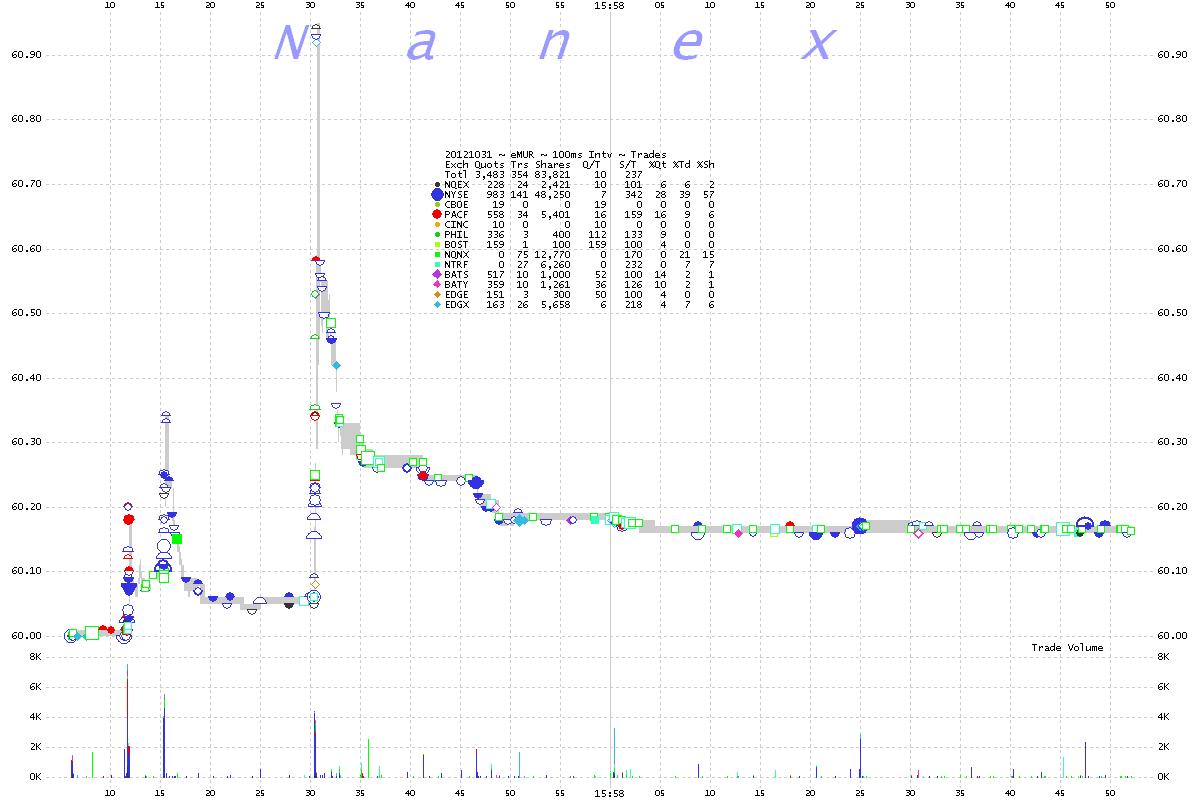Viewport: 1200px width, 800px height.
Task: Click the 'CBOE' exchange label
Action: pyautogui.click(x=457, y=205)
